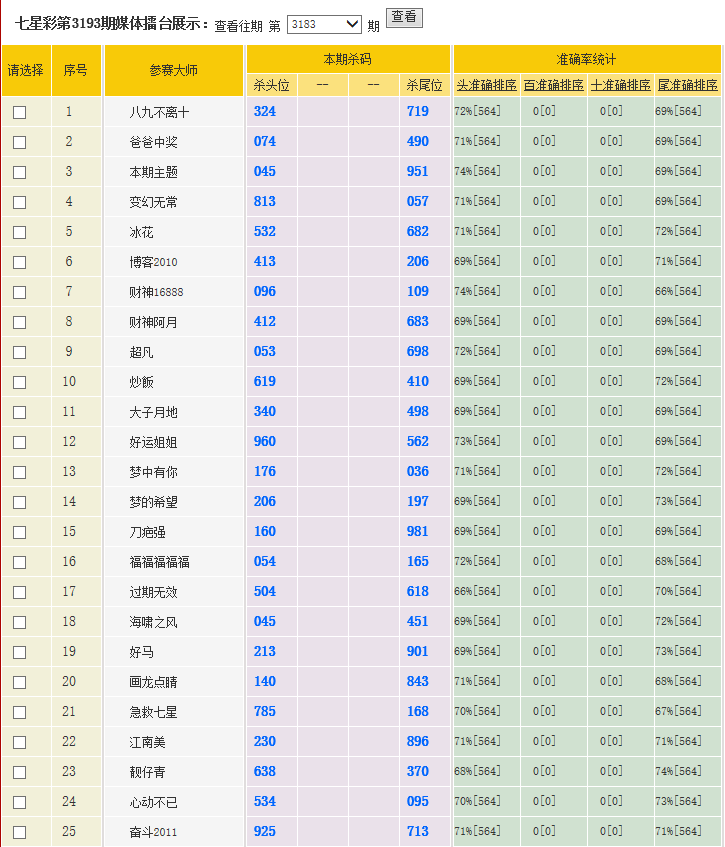Image resolution: width=725 pixels, height=847 pixels.
Task: Sort by 百准确排序 column
Action: click(x=553, y=86)
